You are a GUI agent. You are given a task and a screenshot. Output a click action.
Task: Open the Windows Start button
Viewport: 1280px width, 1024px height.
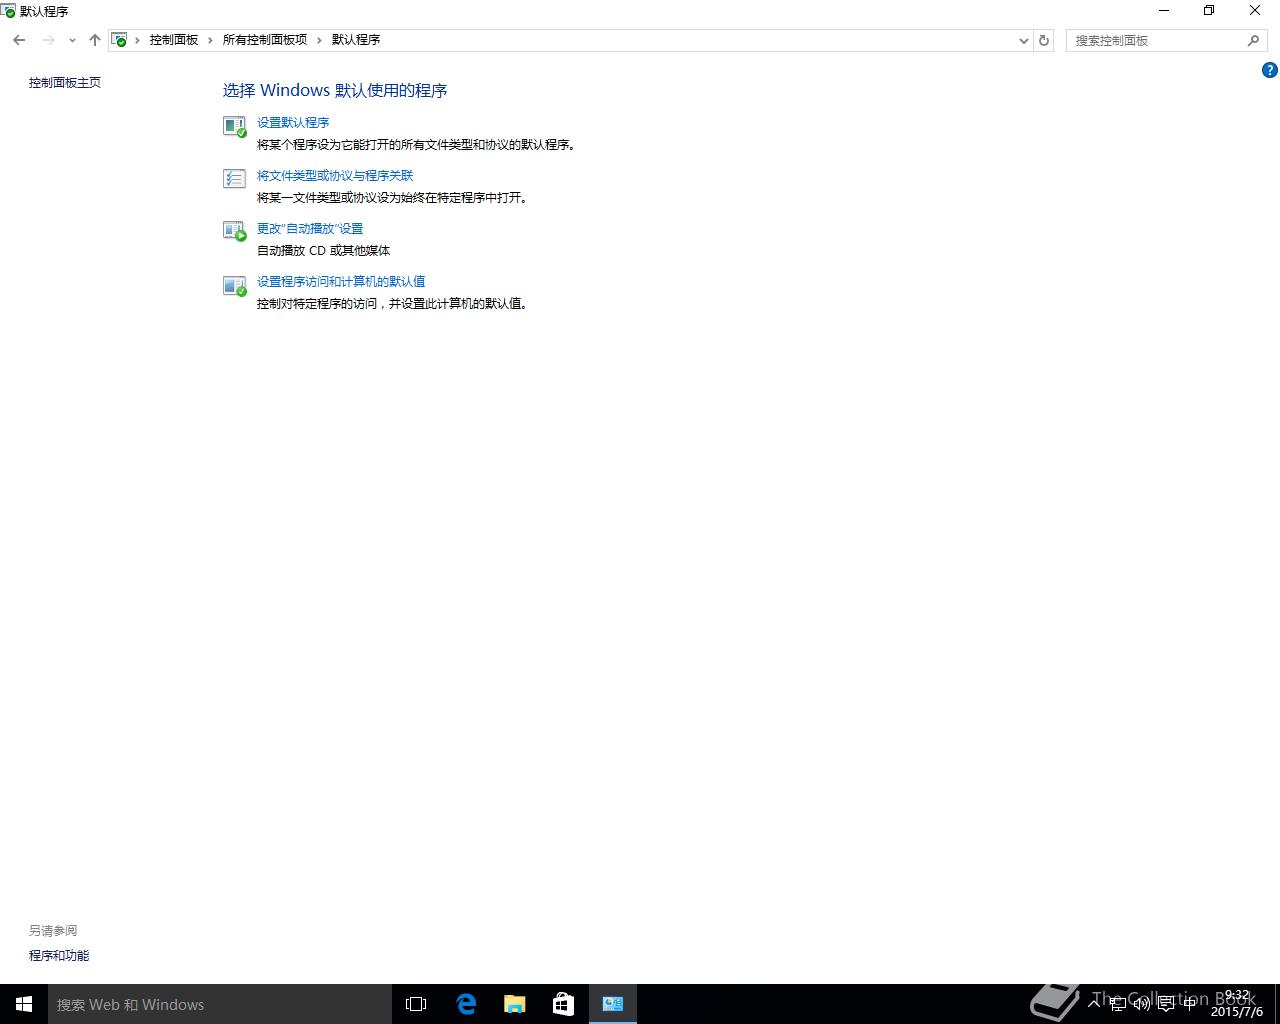(24, 1004)
